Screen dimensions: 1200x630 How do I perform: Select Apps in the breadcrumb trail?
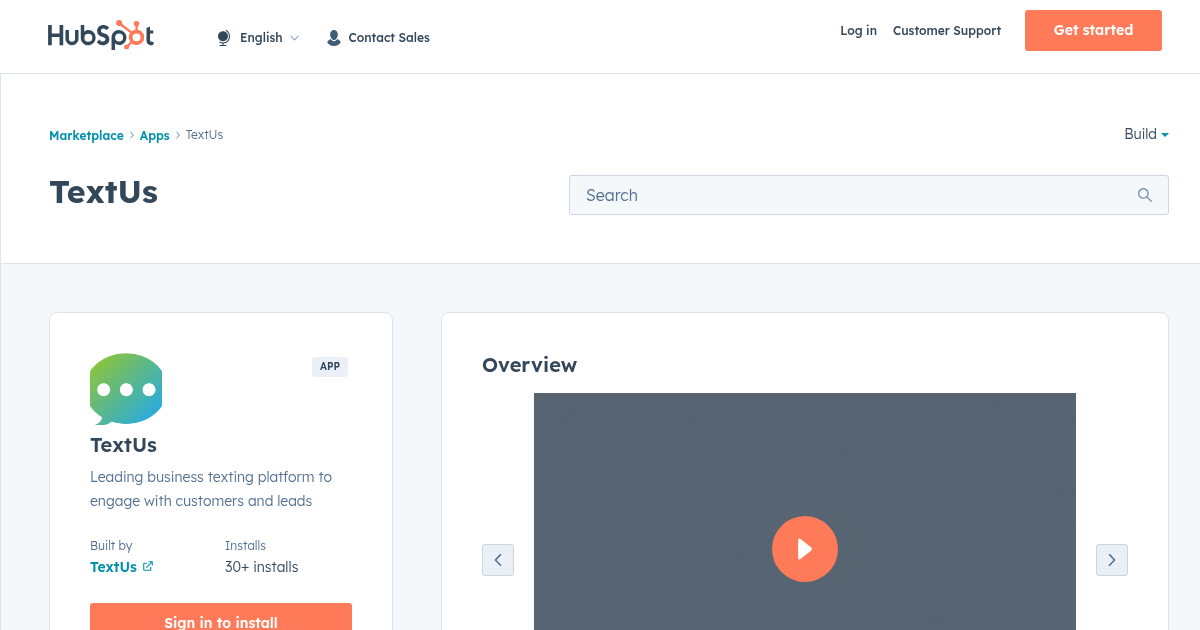pos(154,135)
